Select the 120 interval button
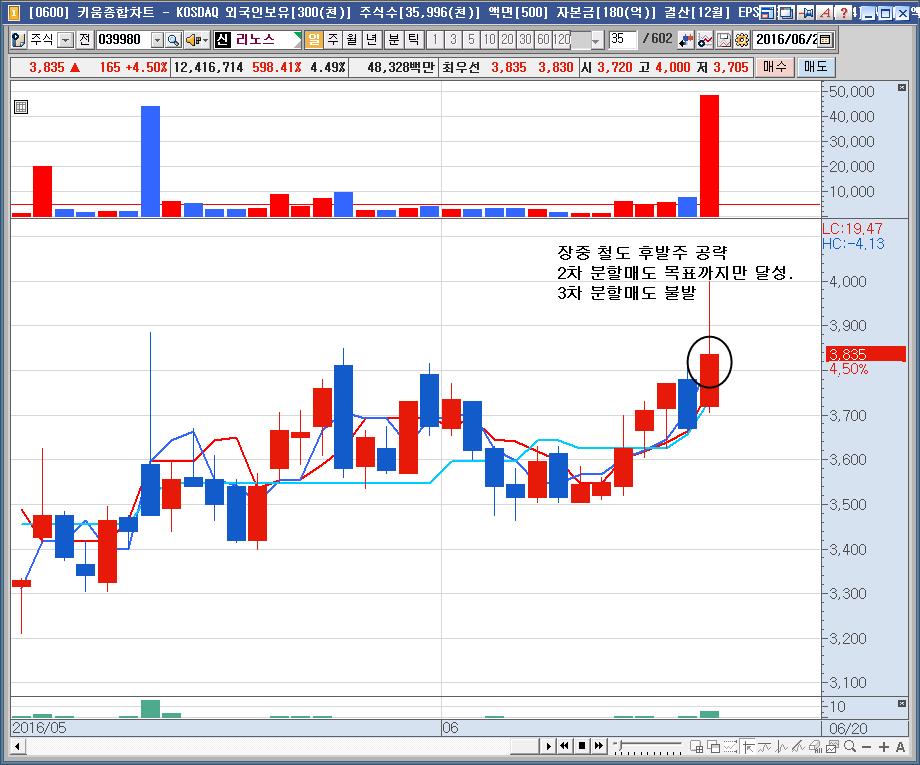The height and width of the screenshot is (765, 920). pyautogui.click(x=562, y=40)
